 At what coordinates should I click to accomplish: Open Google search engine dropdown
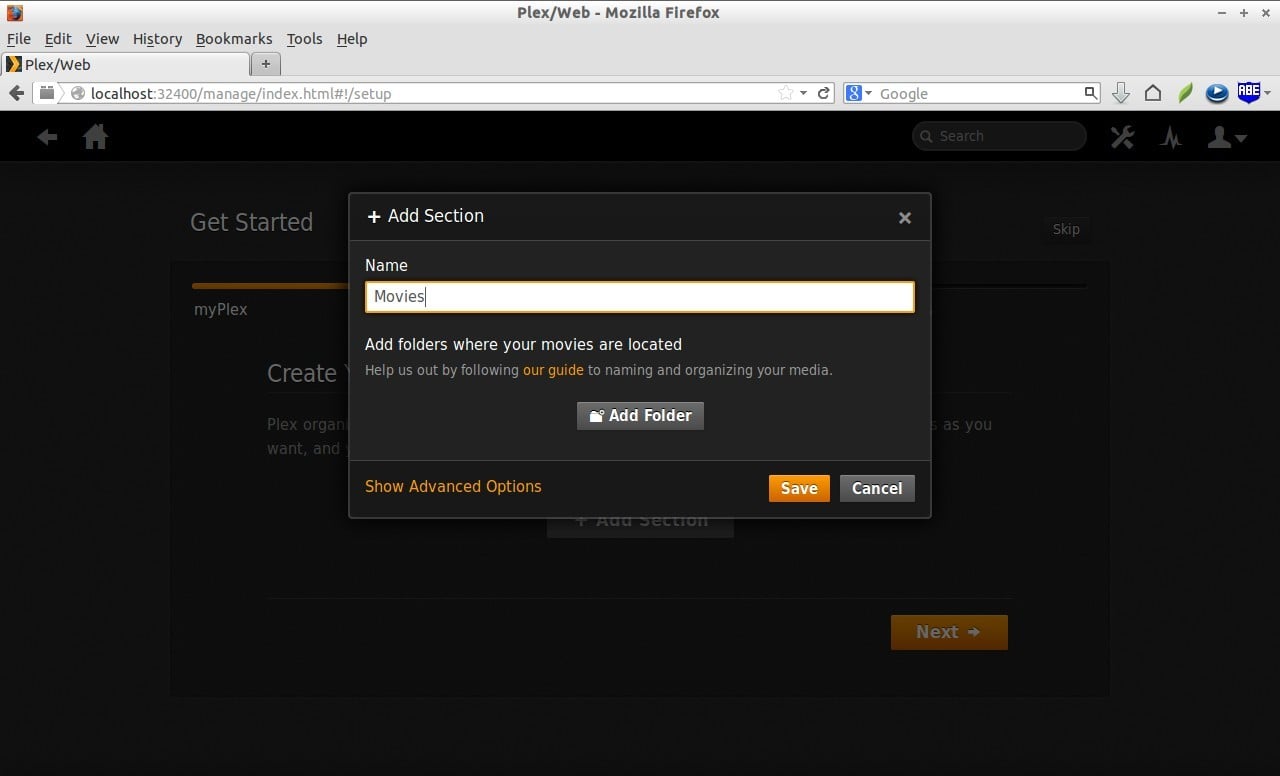pyautogui.click(x=860, y=93)
